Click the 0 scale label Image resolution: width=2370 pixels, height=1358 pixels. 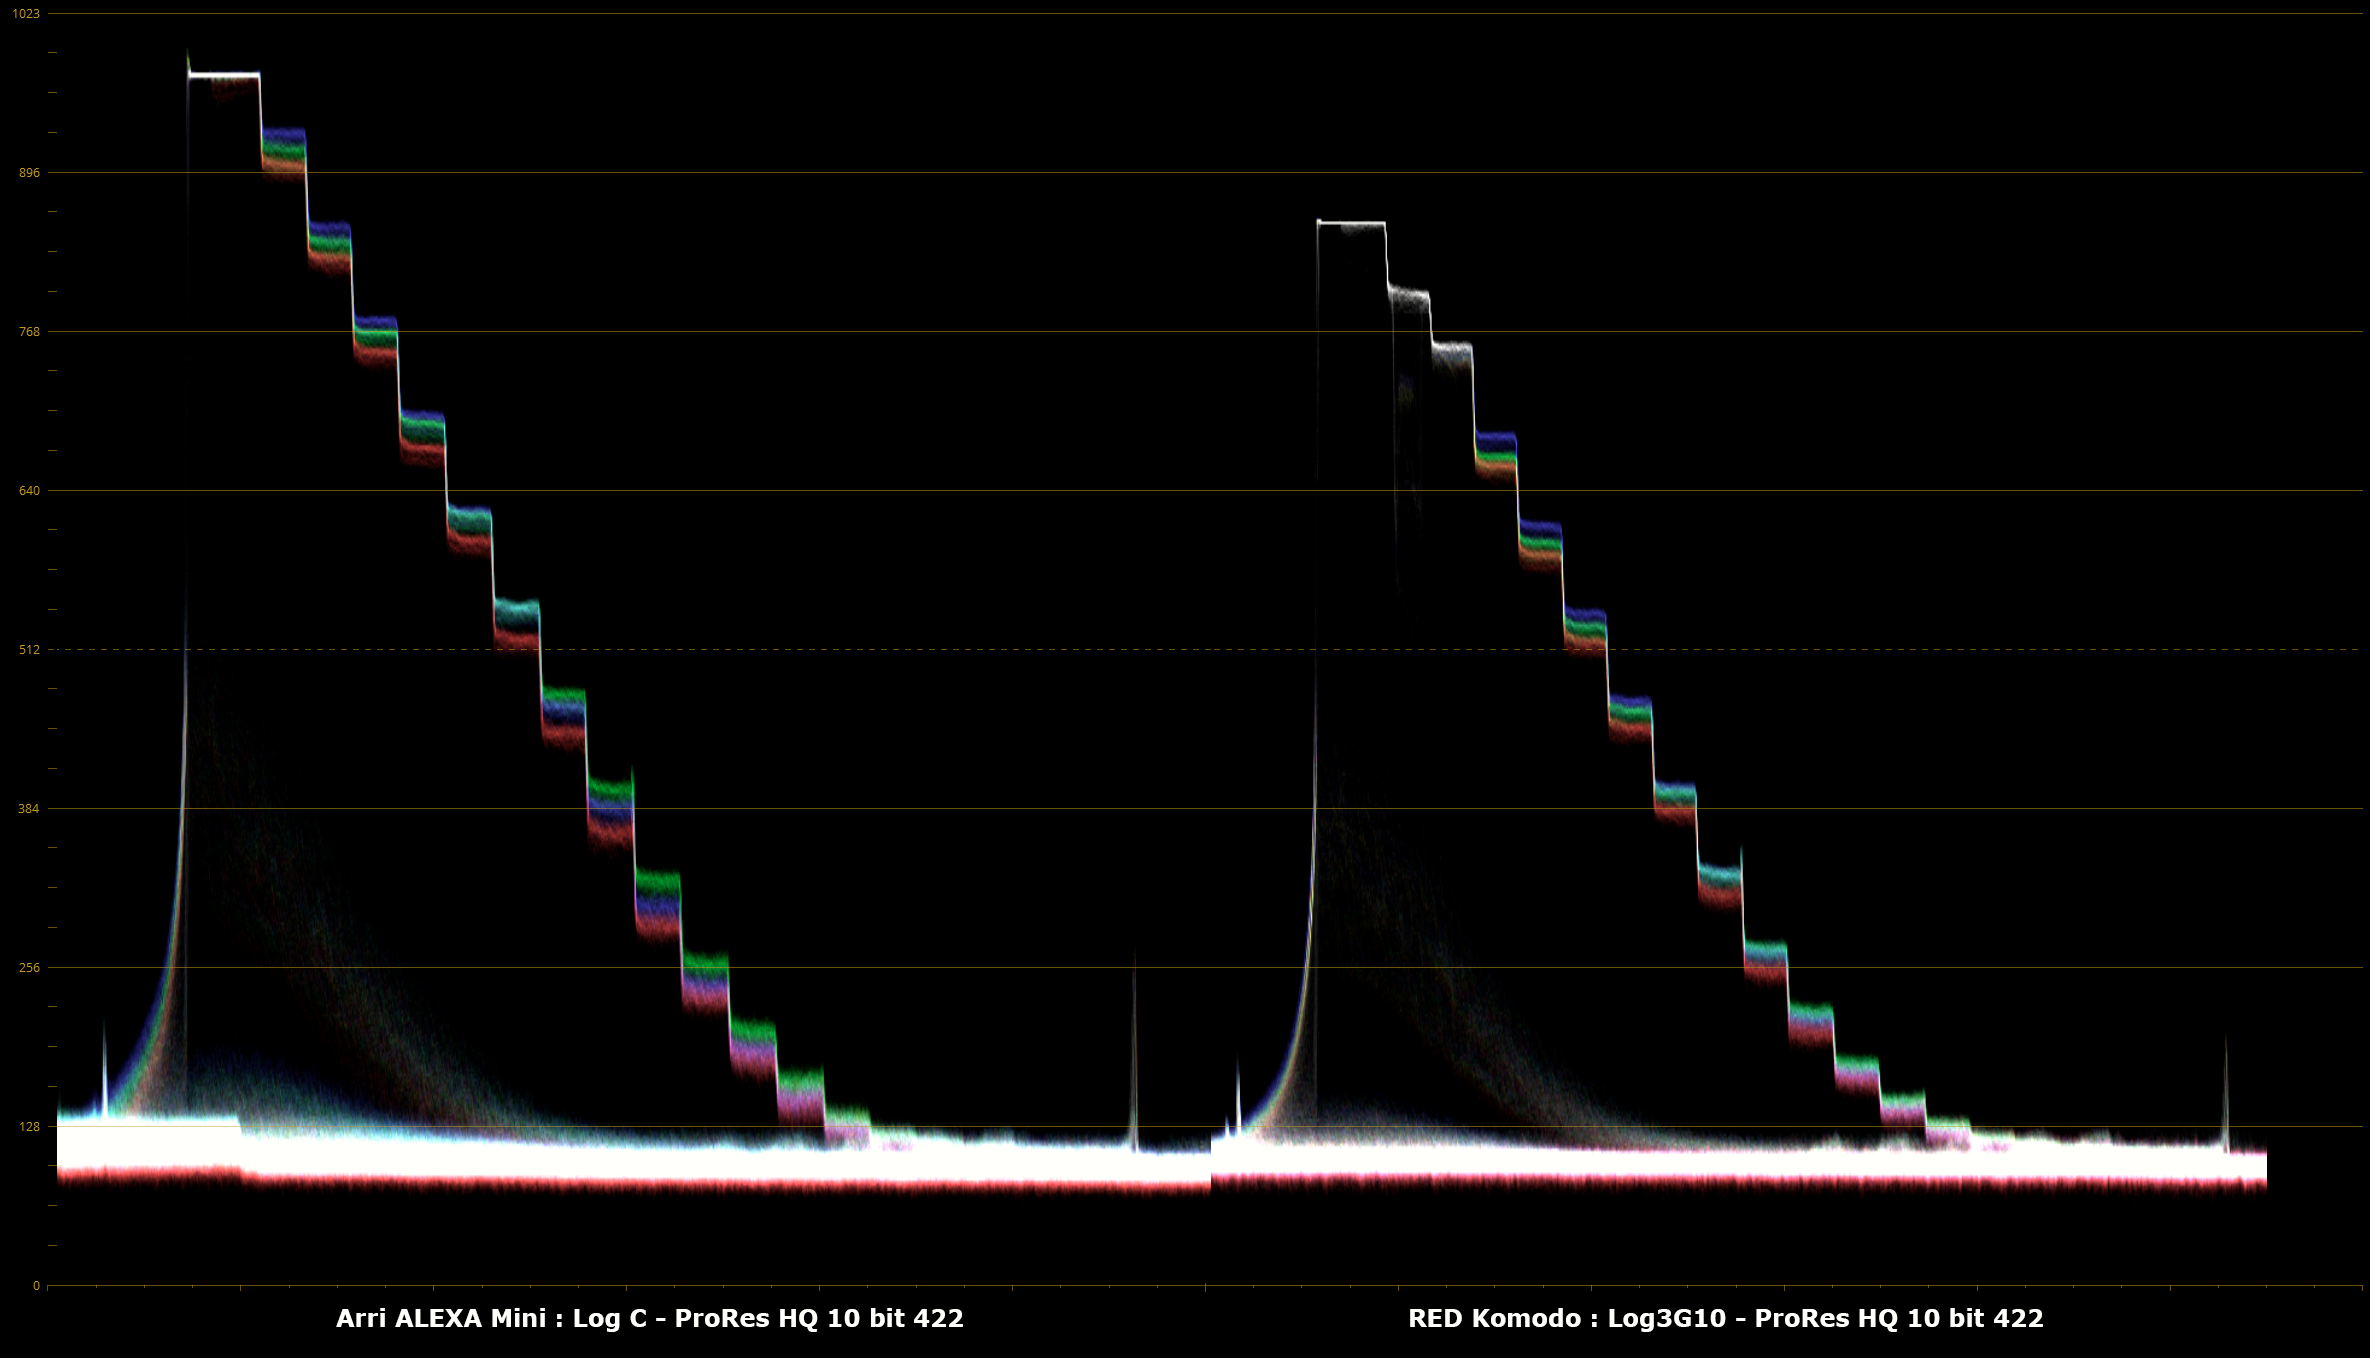pyautogui.click(x=37, y=1286)
